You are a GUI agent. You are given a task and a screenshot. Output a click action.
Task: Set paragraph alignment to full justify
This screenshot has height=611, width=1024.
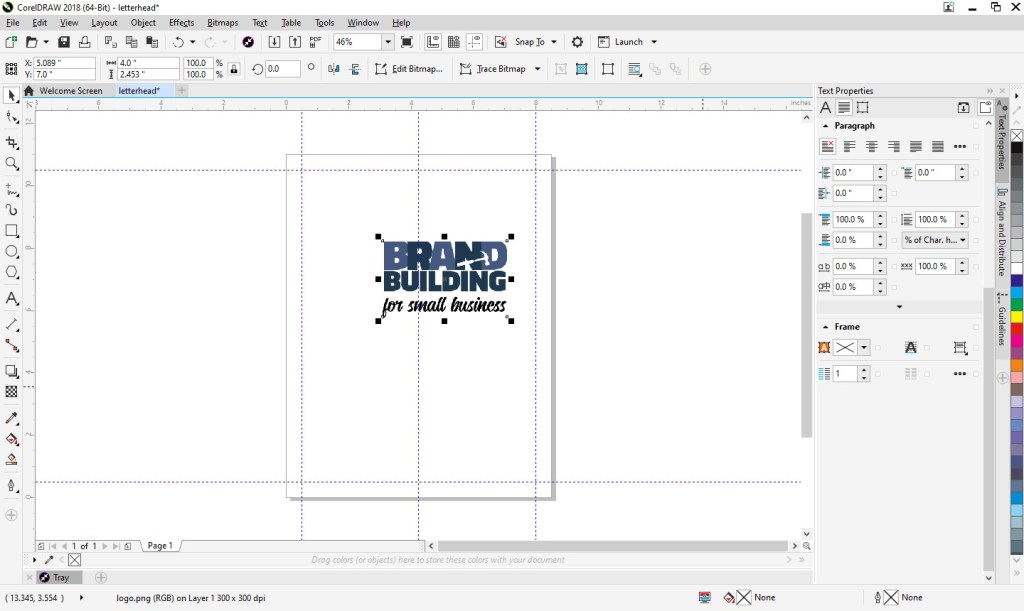(916, 147)
